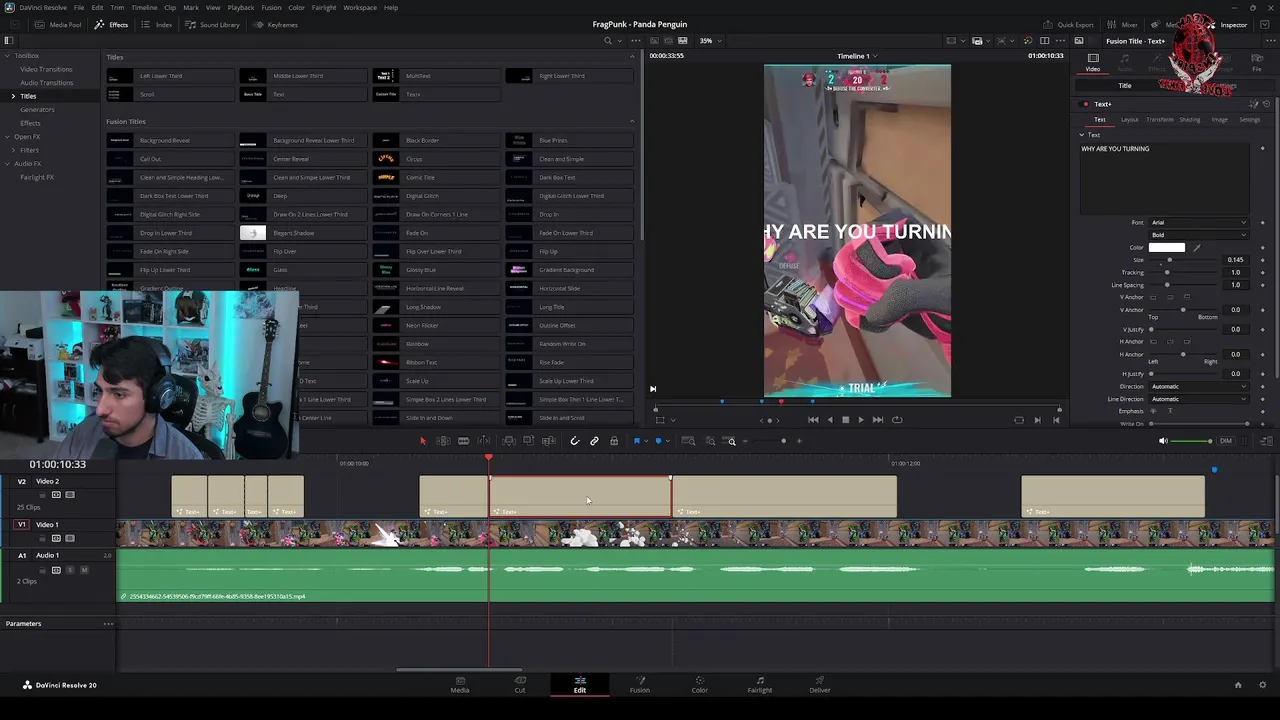Toggle the Snapping magnet icon
The width and height of the screenshot is (1280, 720).
(x=574, y=441)
